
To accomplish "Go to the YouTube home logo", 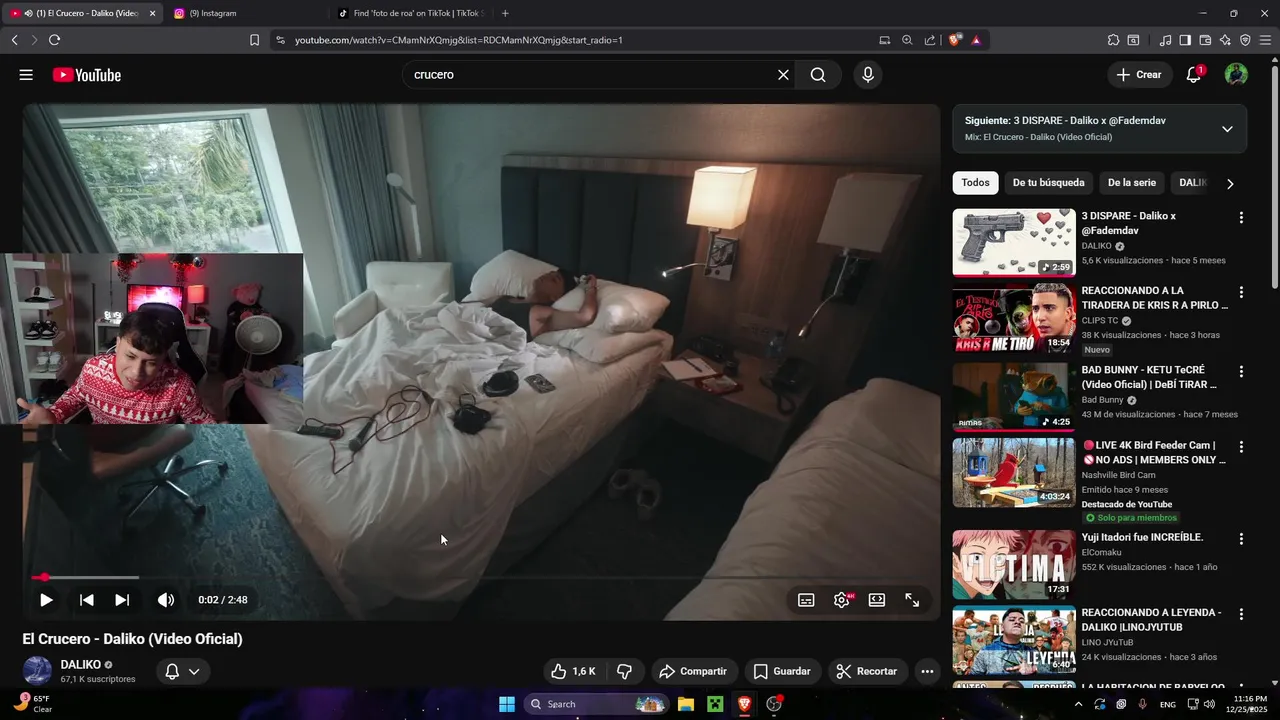I will (x=87, y=75).
